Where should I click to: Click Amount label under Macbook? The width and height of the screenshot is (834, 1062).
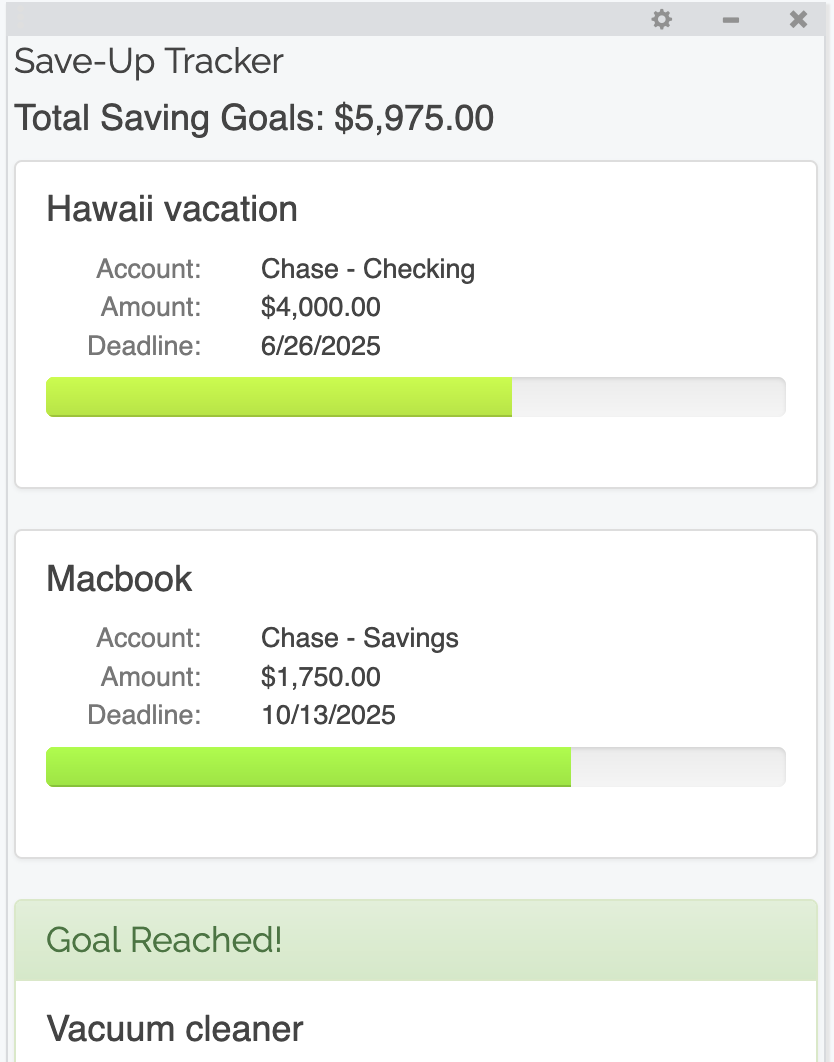coord(151,677)
